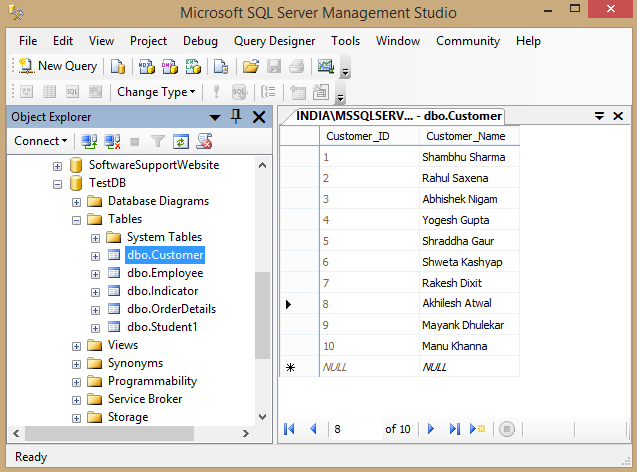Open the Change Type dropdown

(155, 92)
